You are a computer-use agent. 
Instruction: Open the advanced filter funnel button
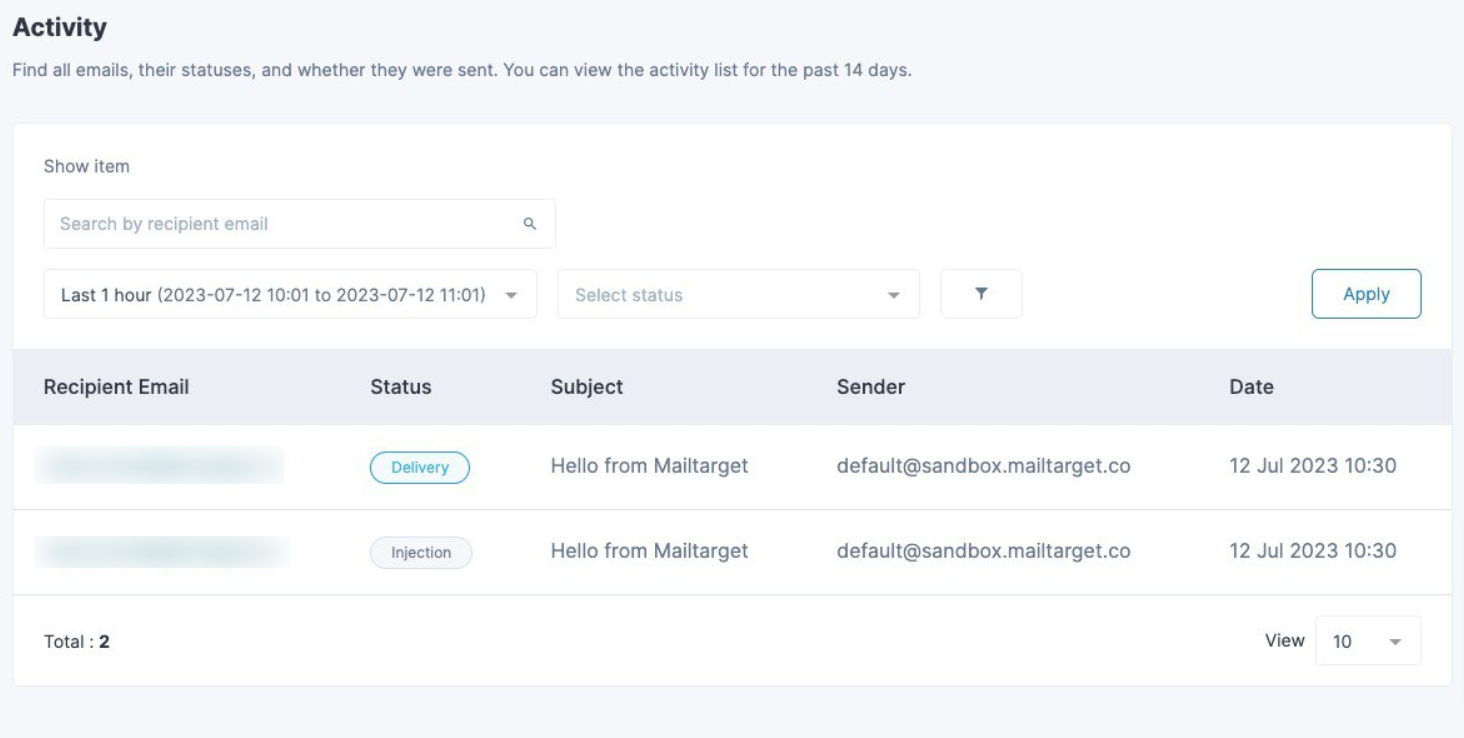pyautogui.click(x=981, y=294)
